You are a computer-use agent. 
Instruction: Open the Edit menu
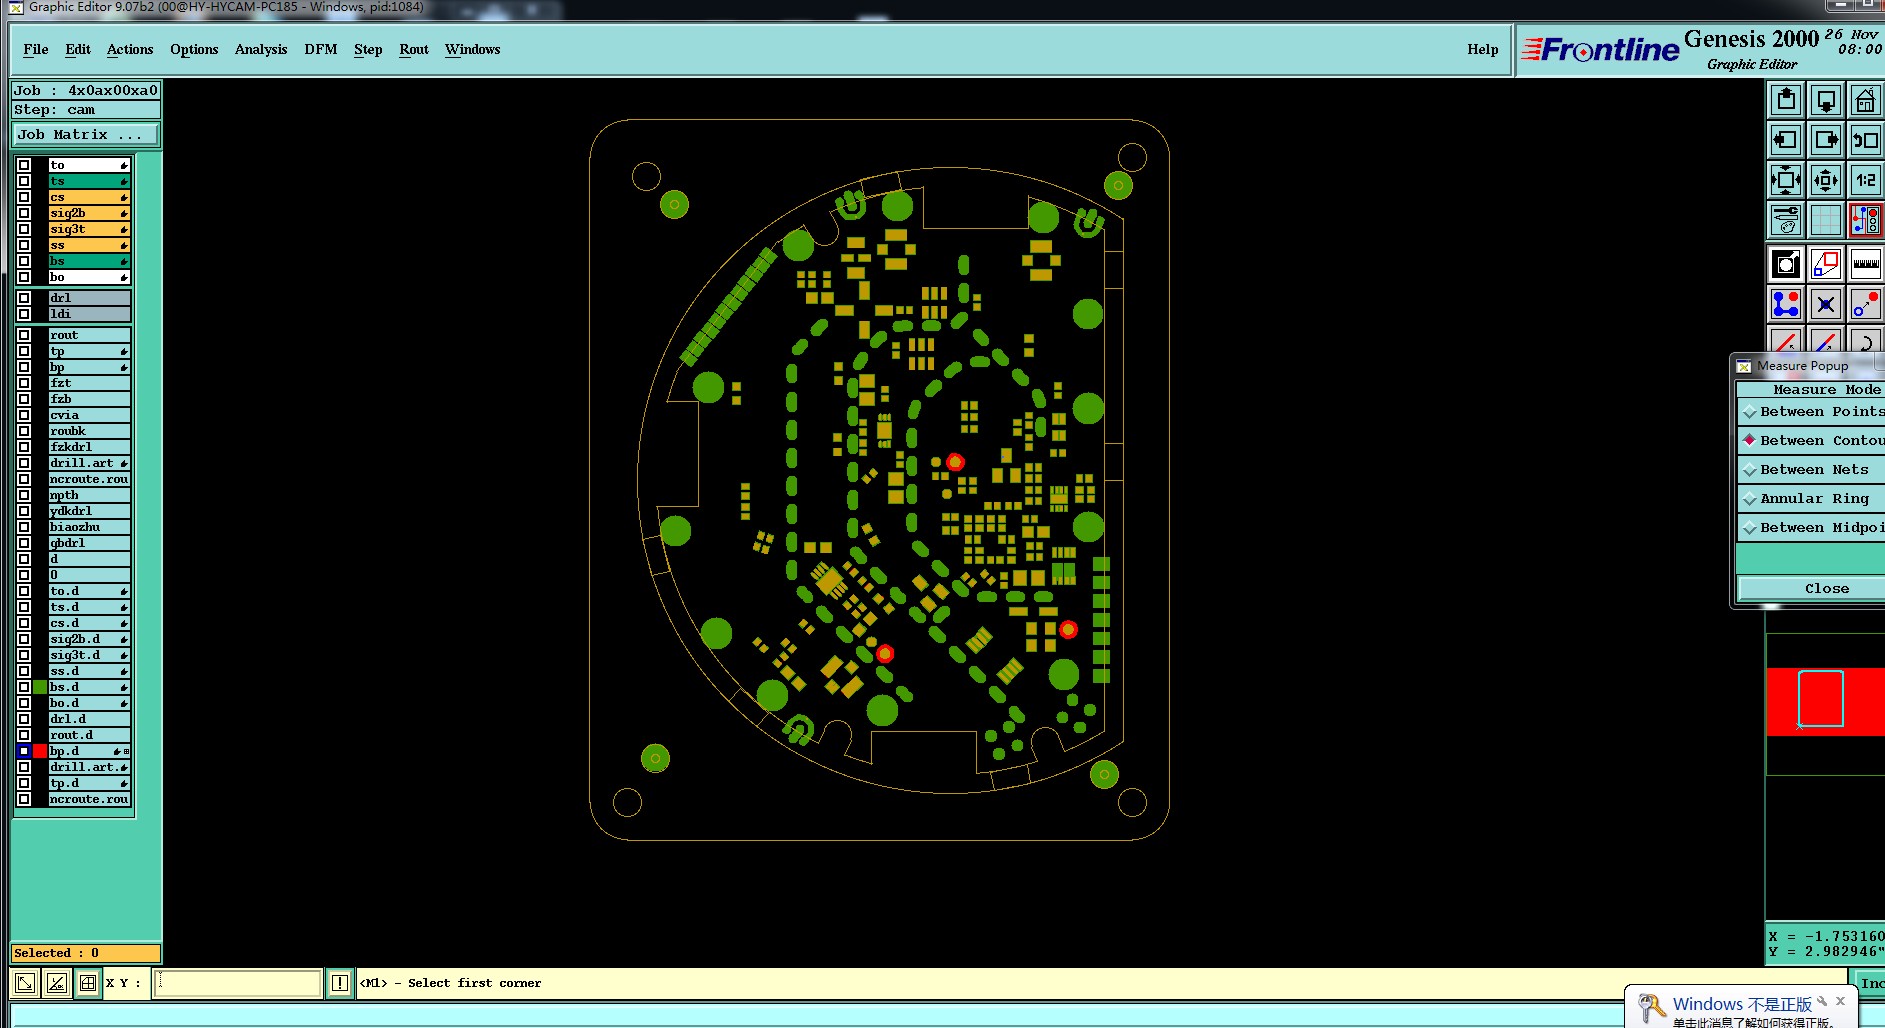pos(78,49)
